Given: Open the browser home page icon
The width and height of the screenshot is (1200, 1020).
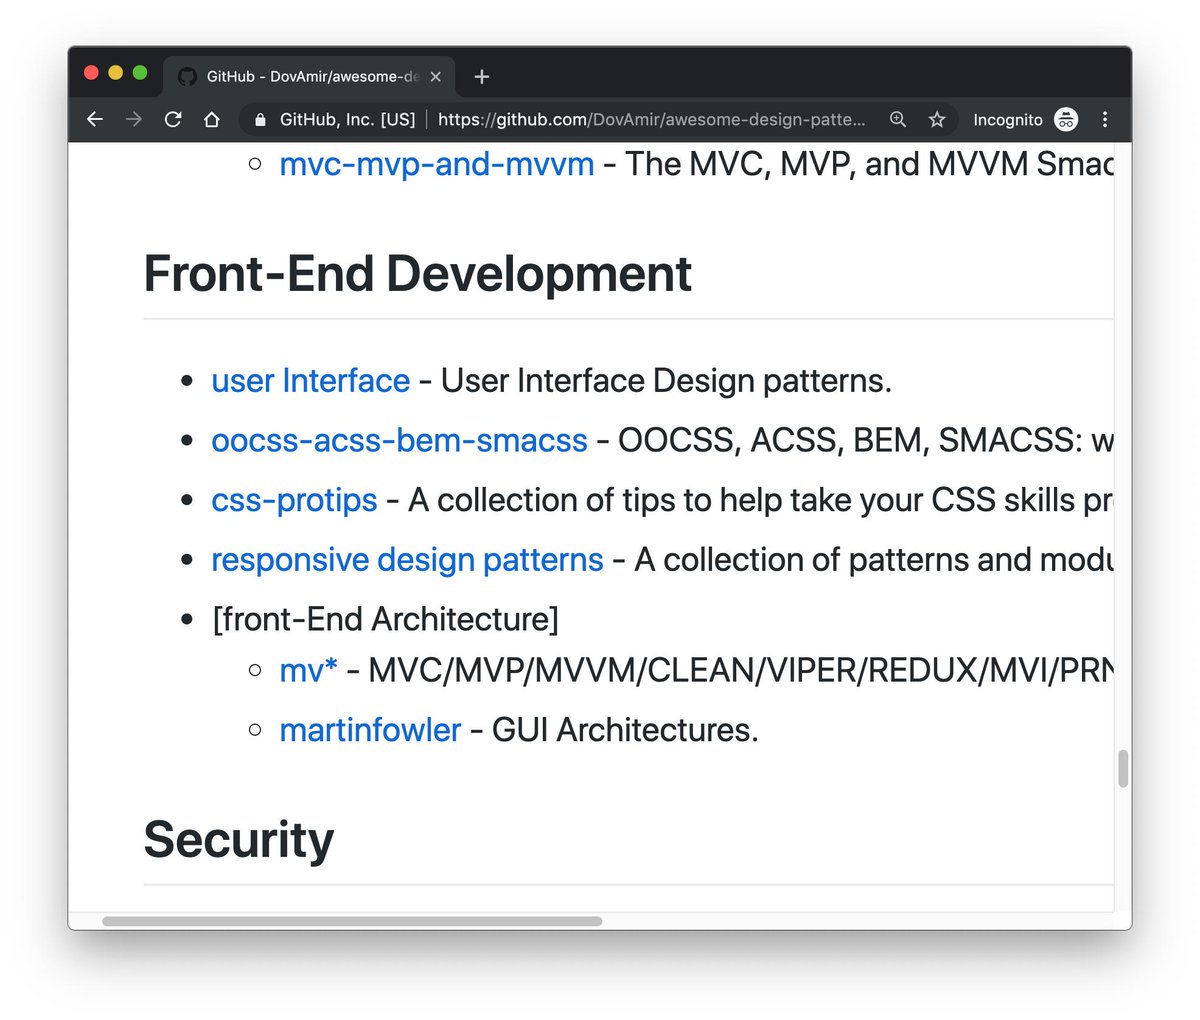Looking at the screenshot, I should [211, 119].
